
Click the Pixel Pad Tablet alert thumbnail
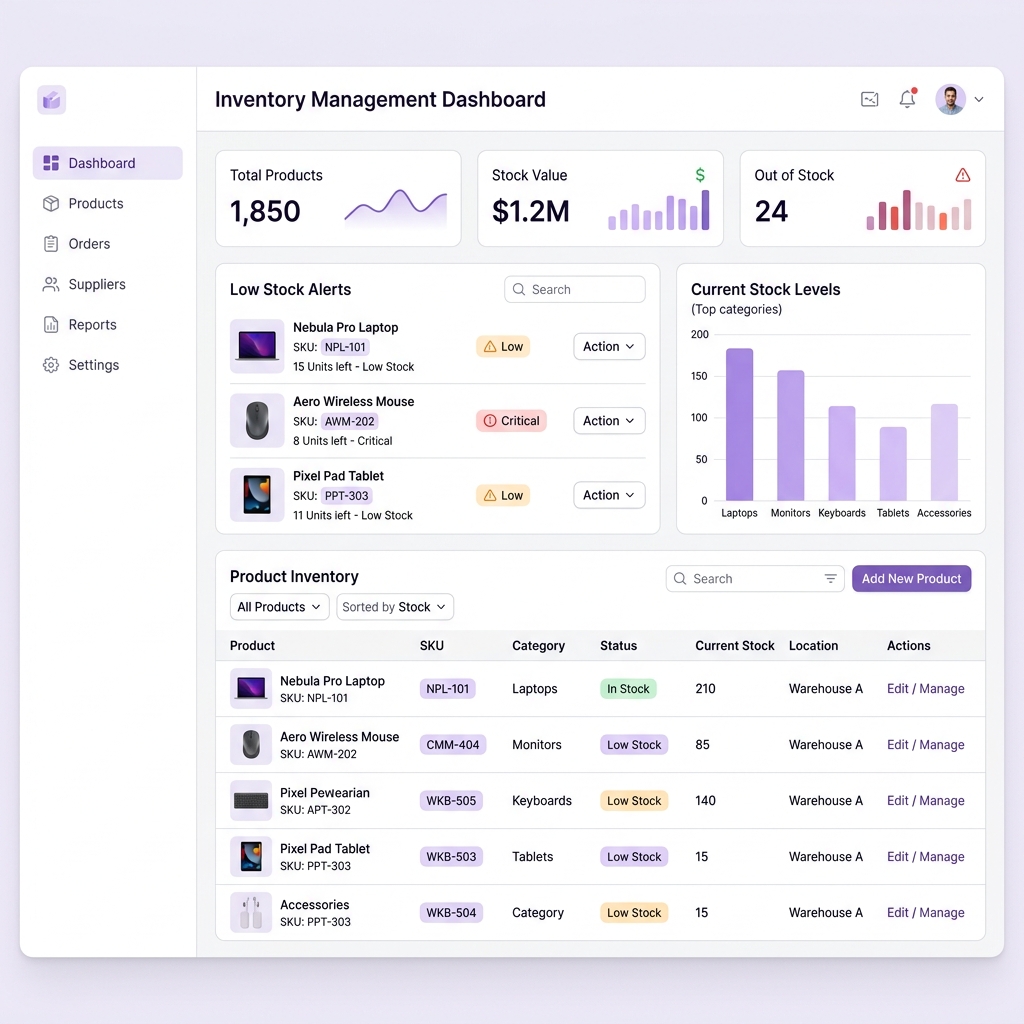click(x=257, y=494)
